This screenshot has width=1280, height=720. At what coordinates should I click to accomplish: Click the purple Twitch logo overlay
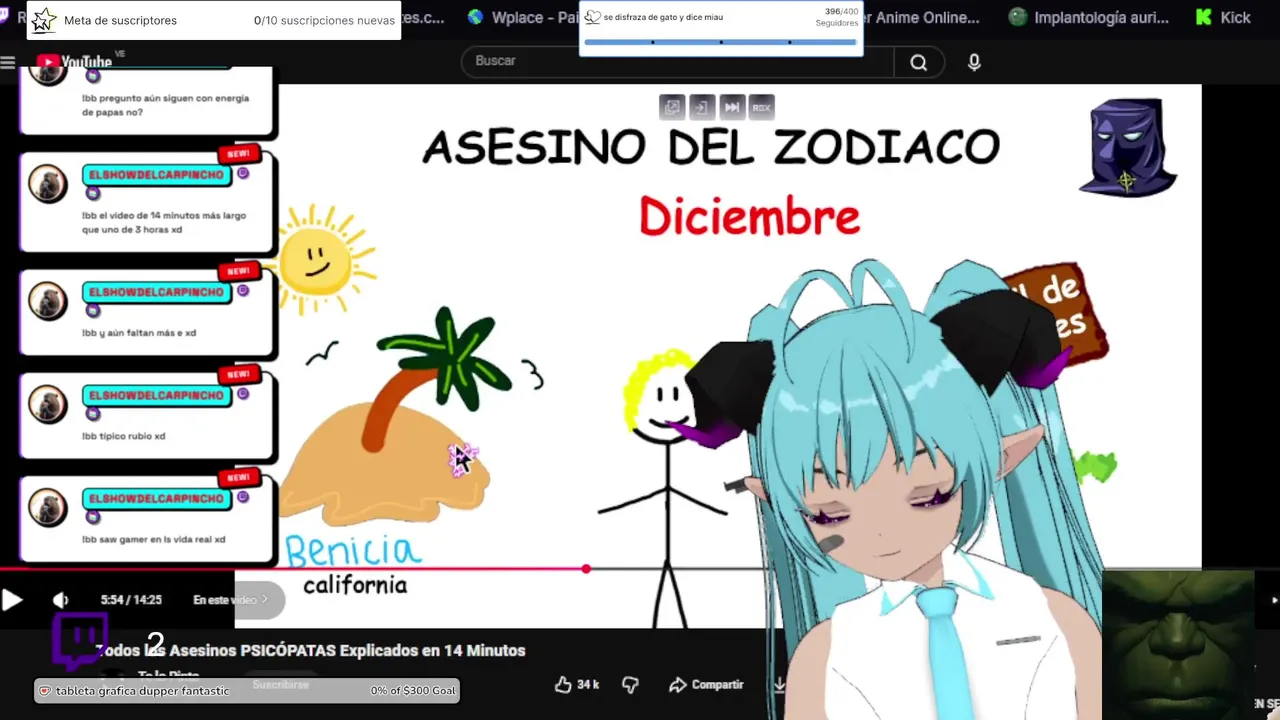[79, 643]
